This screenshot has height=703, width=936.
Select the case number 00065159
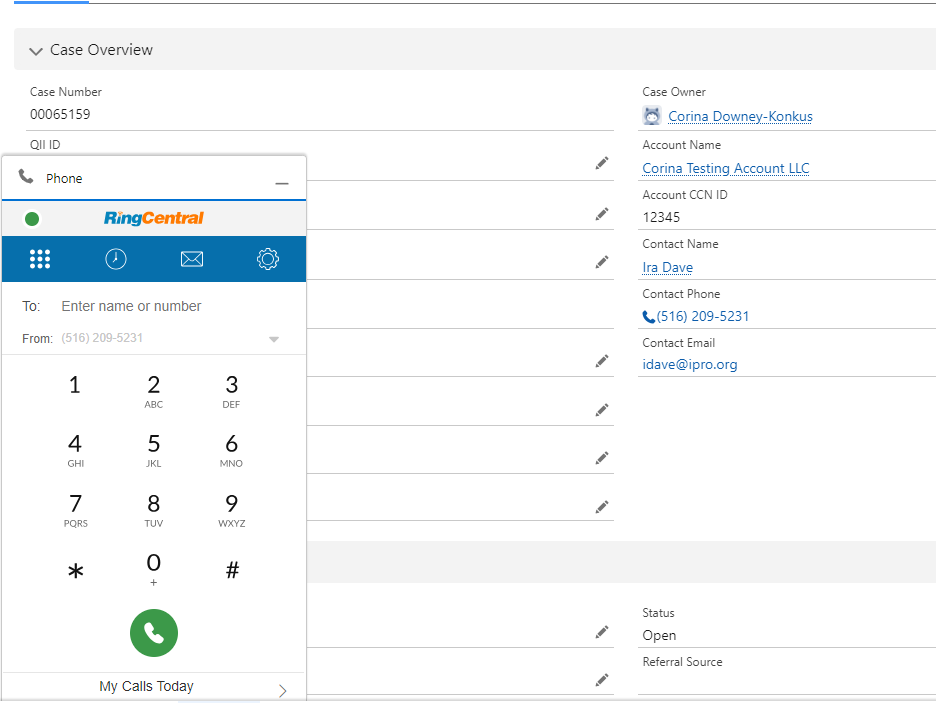(60, 114)
